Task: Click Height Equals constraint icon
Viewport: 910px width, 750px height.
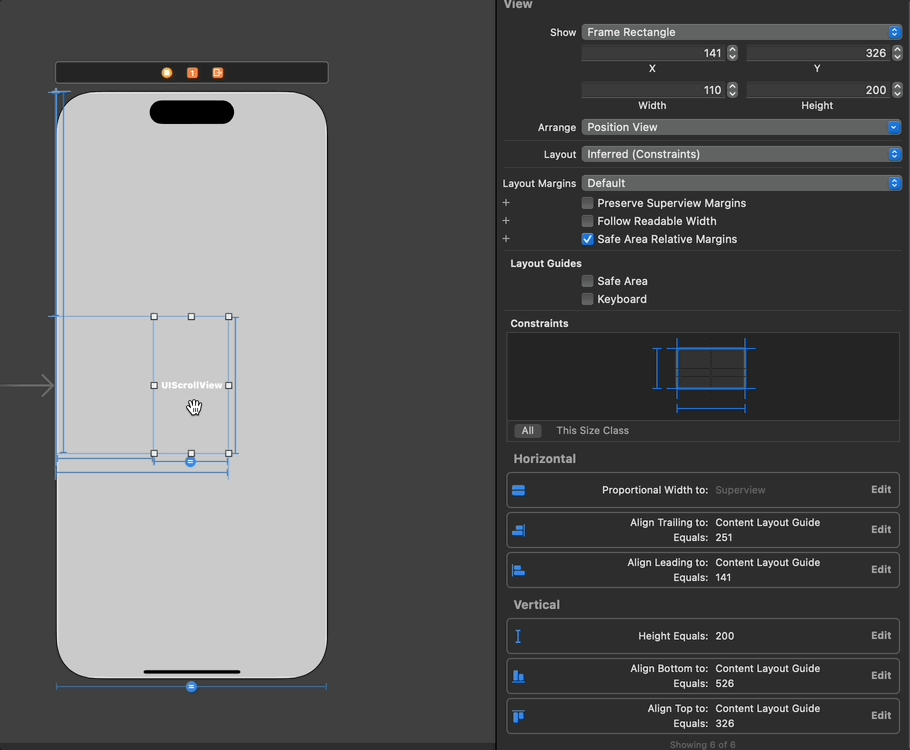Action: click(518, 636)
